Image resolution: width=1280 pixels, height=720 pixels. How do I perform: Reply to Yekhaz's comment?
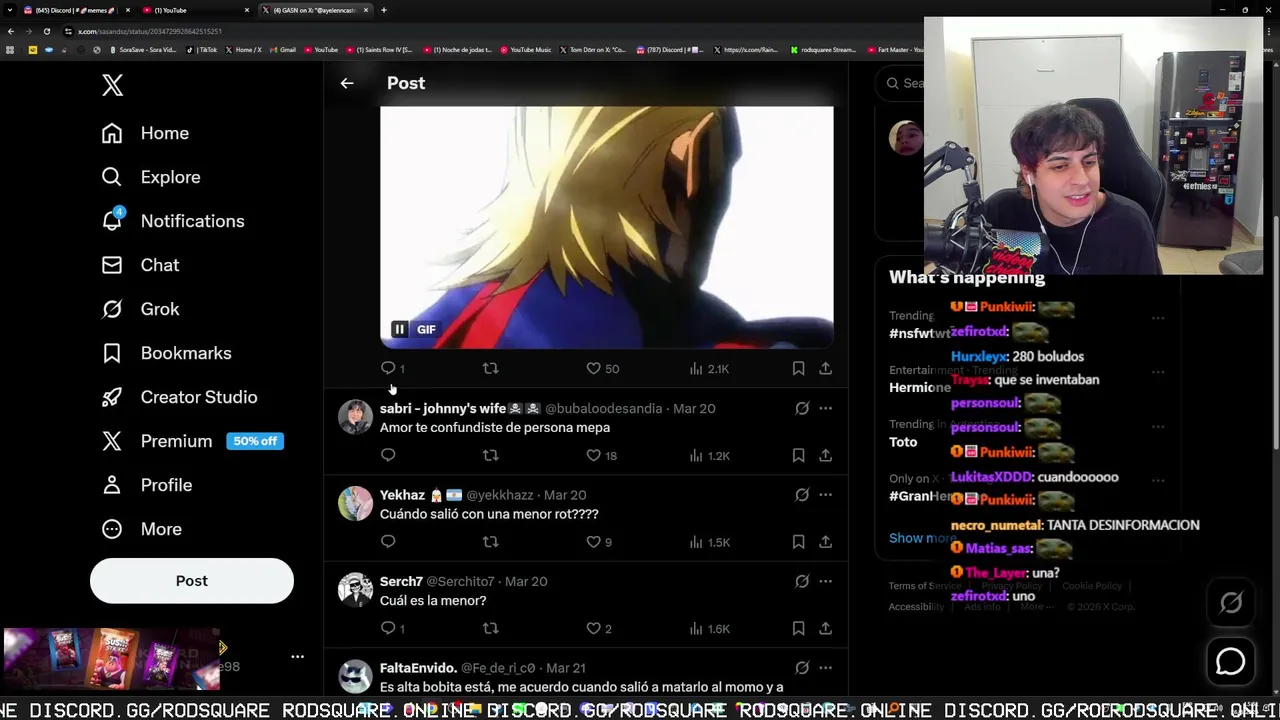pos(388,542)
